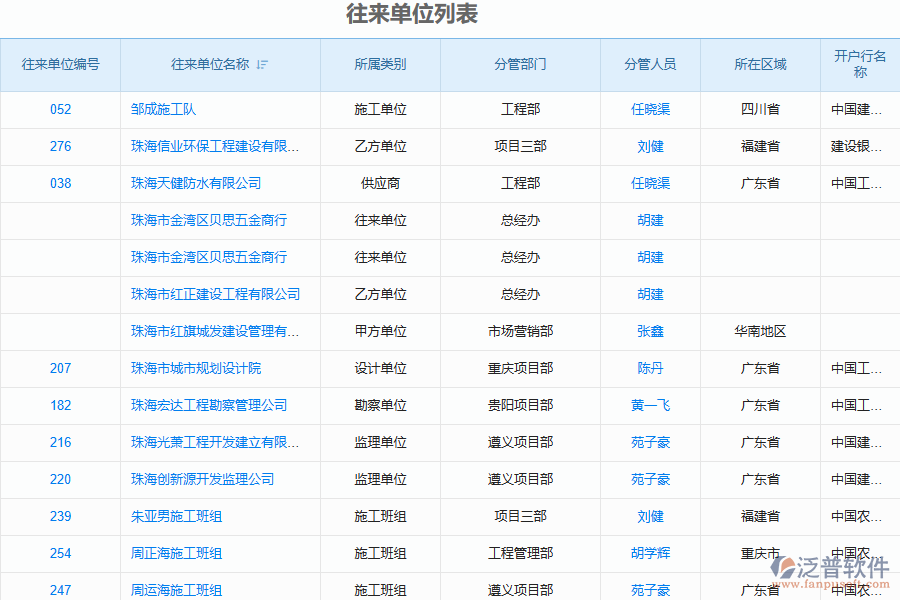Select the 分管部门 column header
This screenshot has height=600, width=900.
(x=520, y=64)
